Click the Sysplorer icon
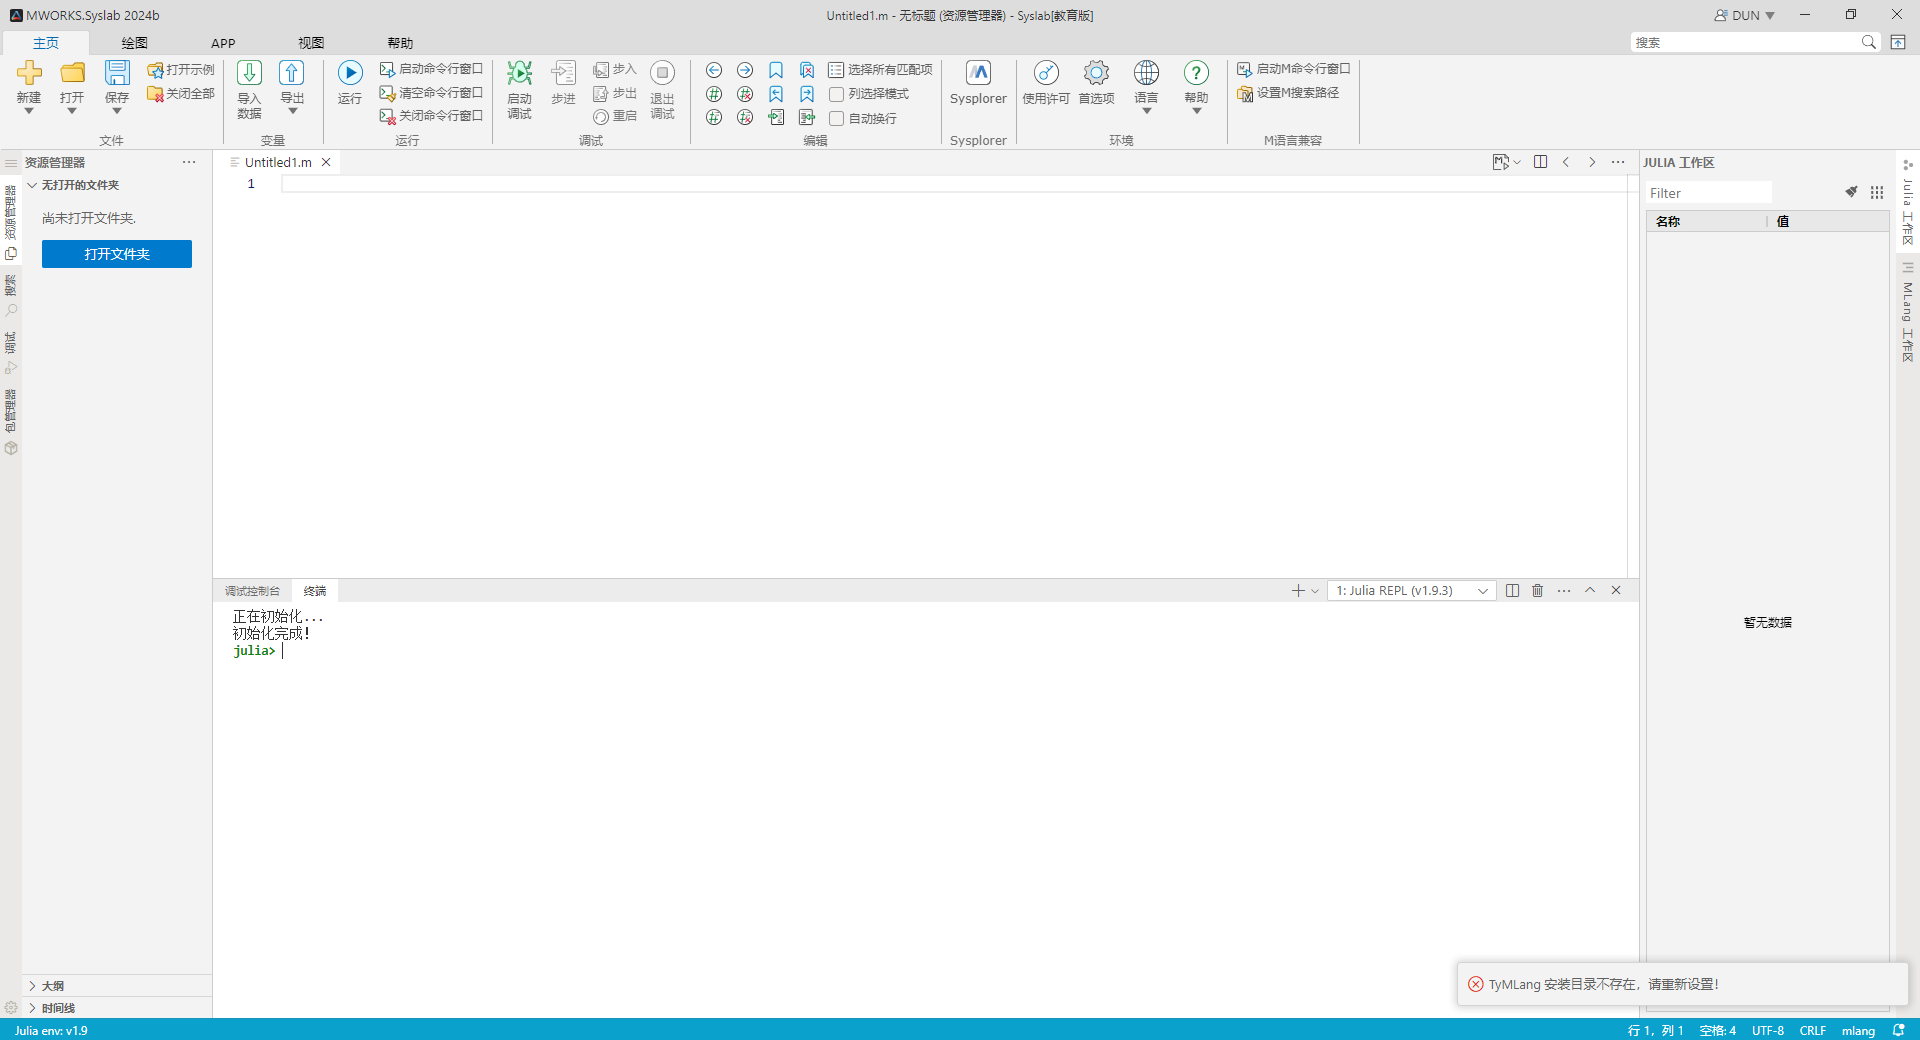The image size is (1920, 1040). (978, 72)
